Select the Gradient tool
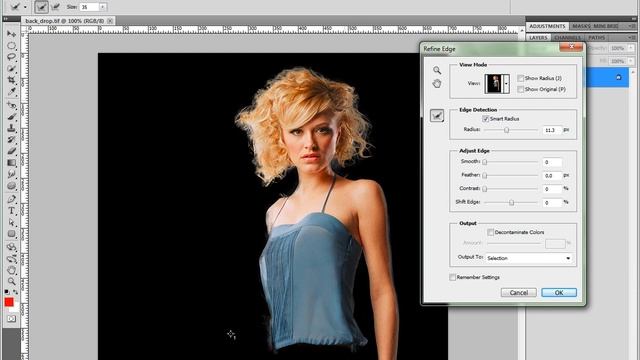This screenshot has height=360, width=640. (x=11, y=163)
